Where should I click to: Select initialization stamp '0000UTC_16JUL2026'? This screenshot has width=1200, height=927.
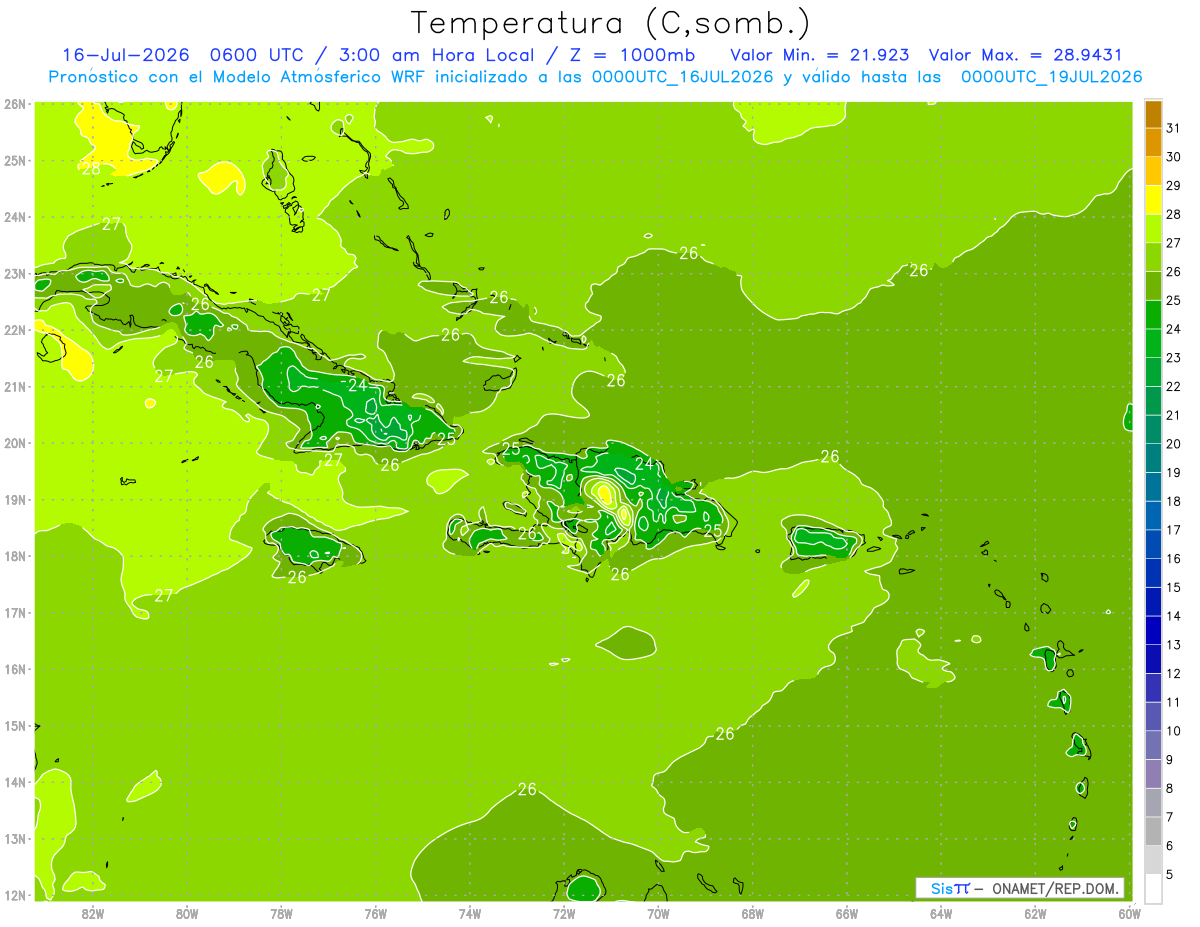click(x=683, y=77)
